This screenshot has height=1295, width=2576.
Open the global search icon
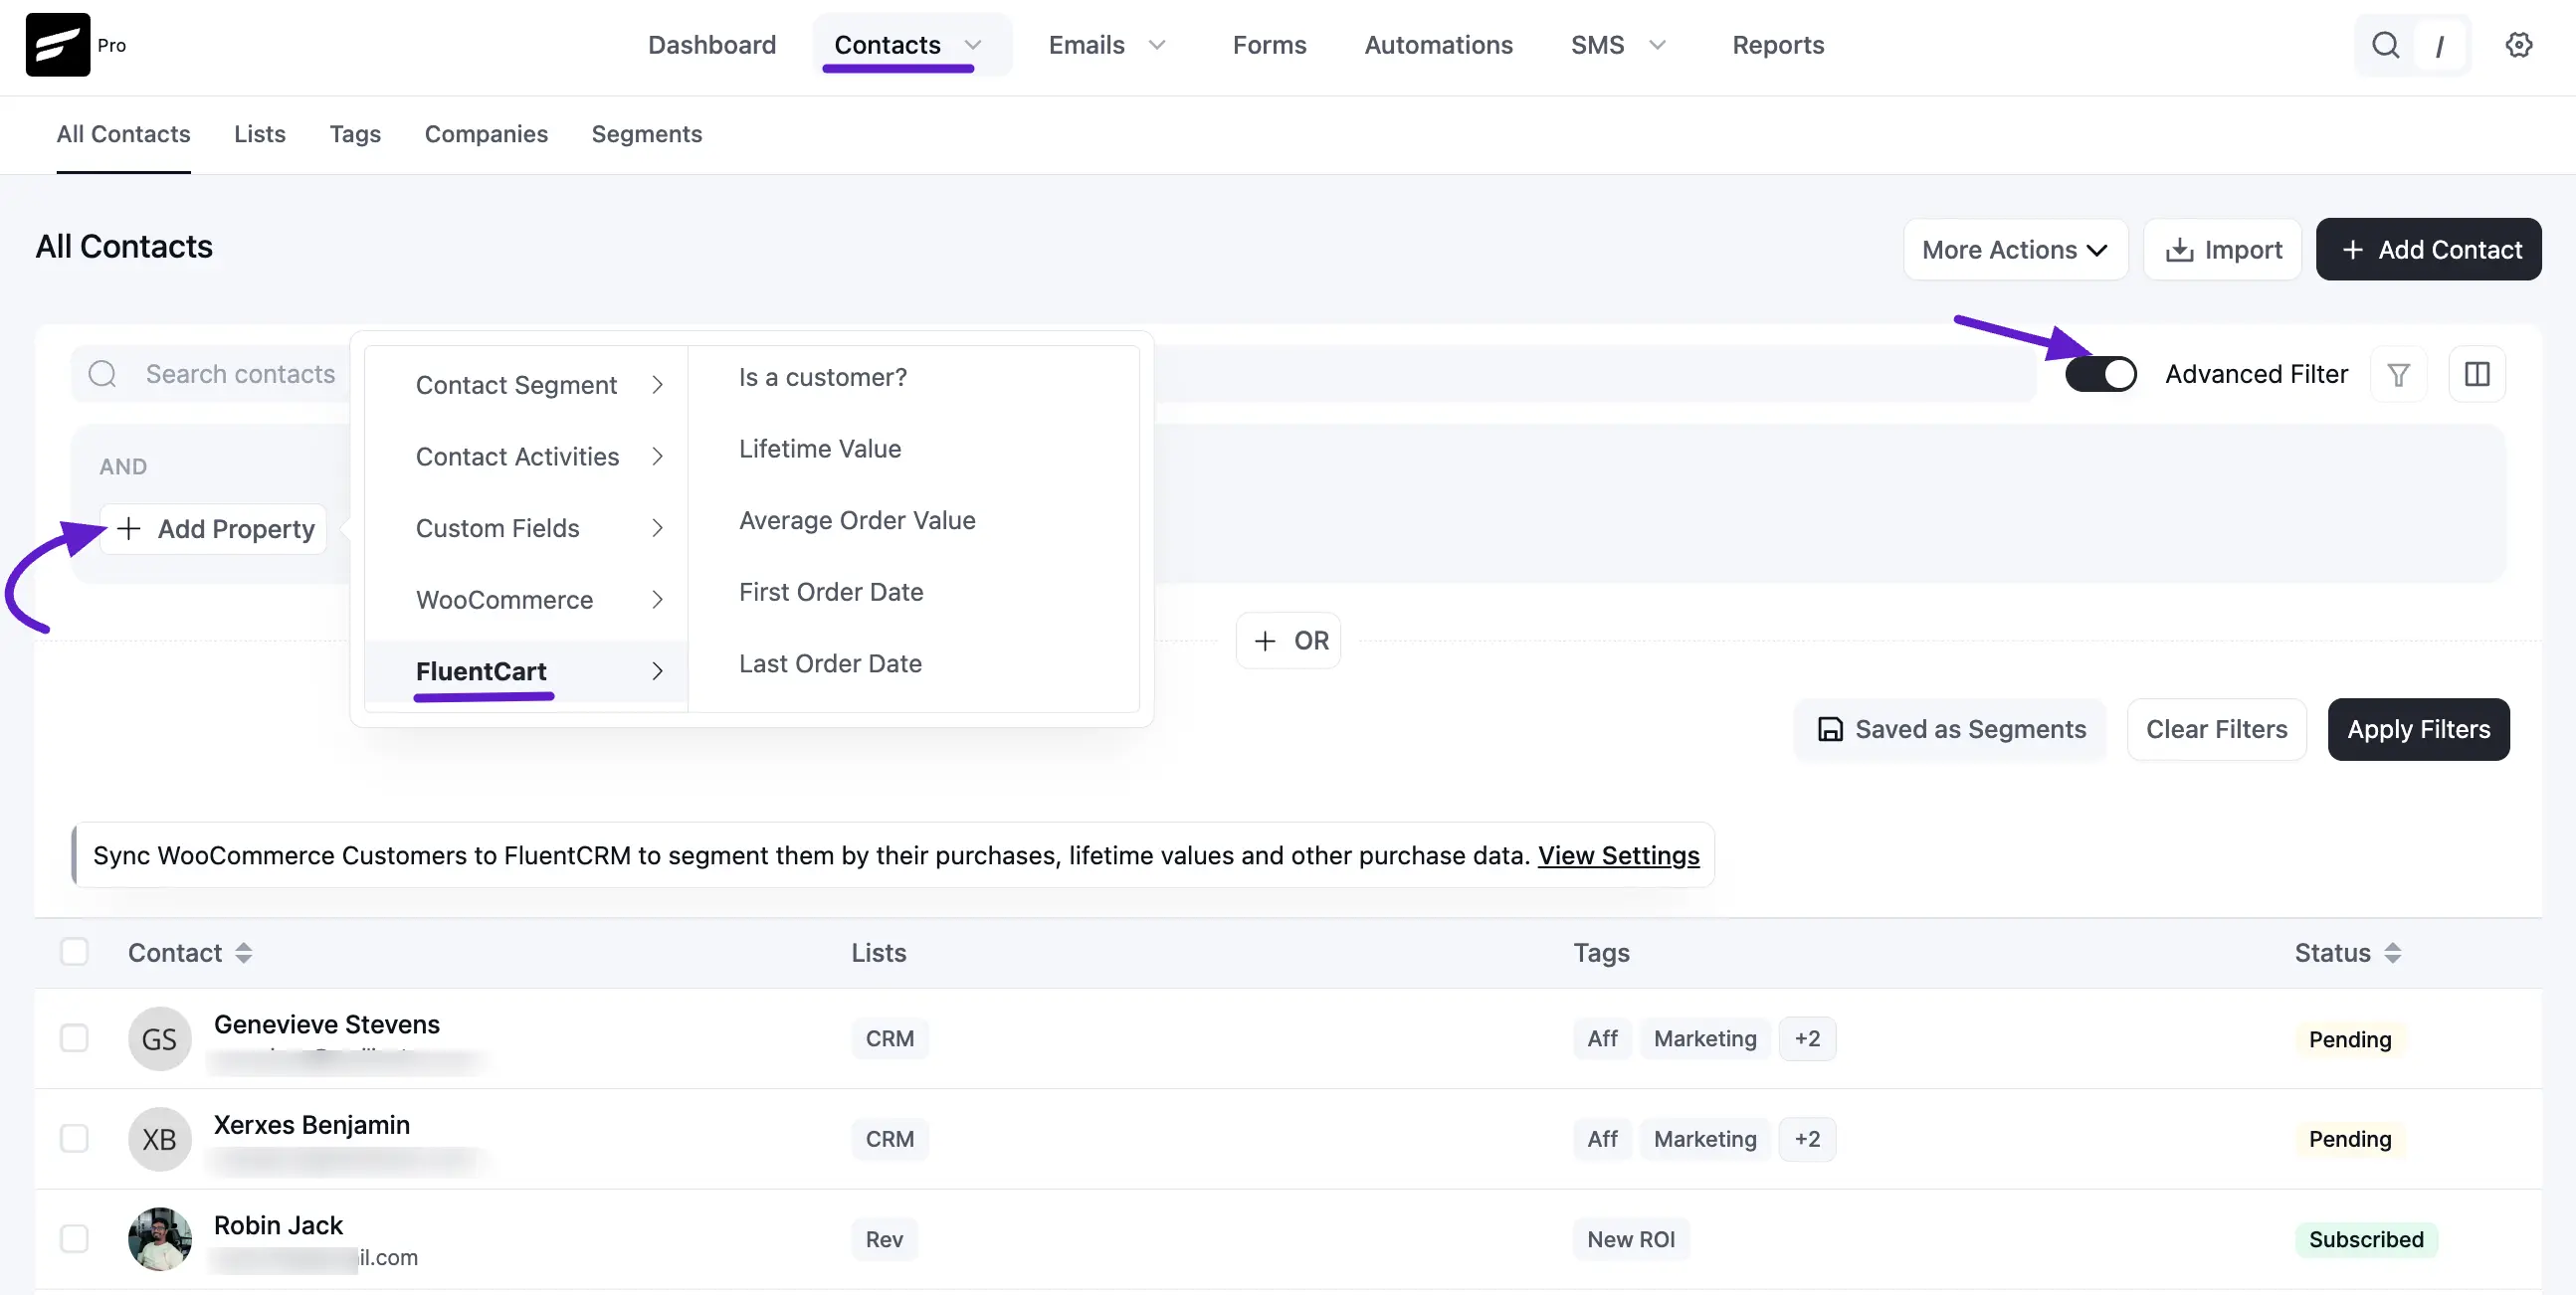coord(2385,45)
